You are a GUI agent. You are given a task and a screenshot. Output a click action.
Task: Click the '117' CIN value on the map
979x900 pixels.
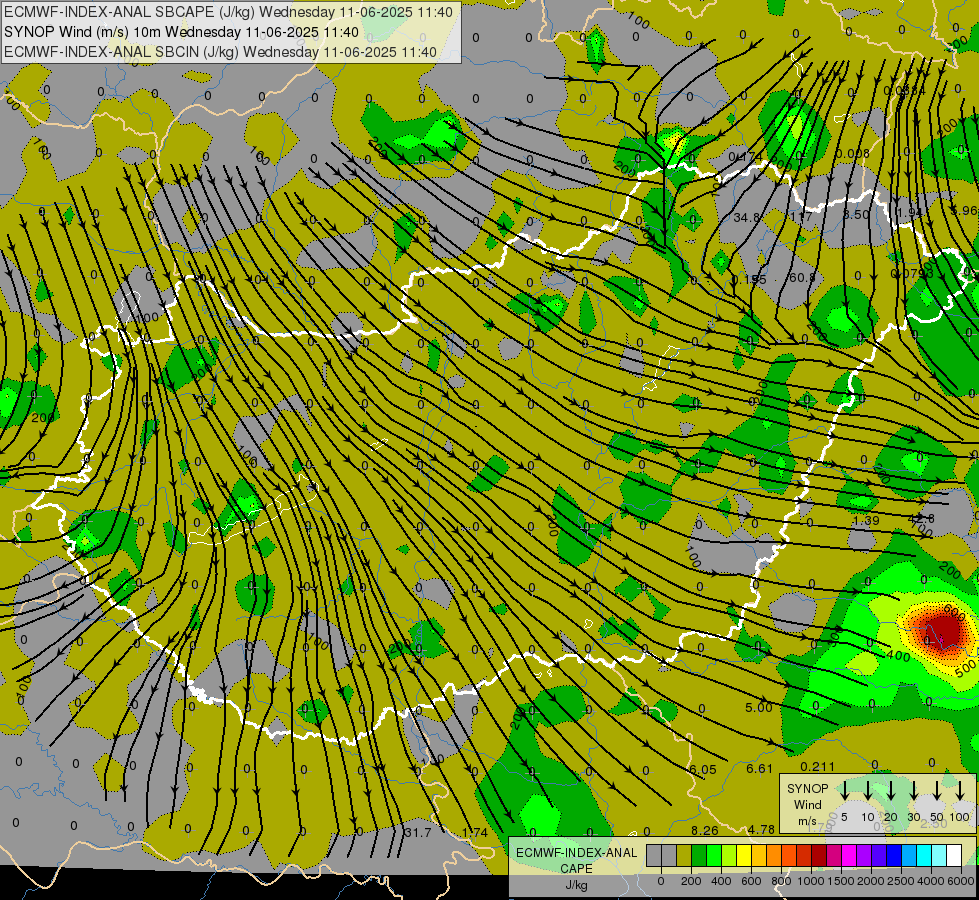coord(801,217)
